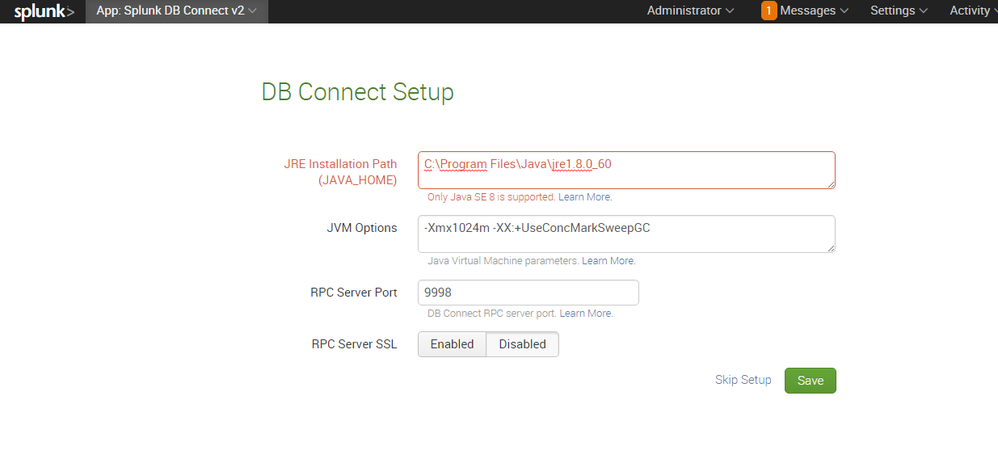Click Learn More under JVM Options
The width and height of the screenshot is (998, 455).
point(608,261)
